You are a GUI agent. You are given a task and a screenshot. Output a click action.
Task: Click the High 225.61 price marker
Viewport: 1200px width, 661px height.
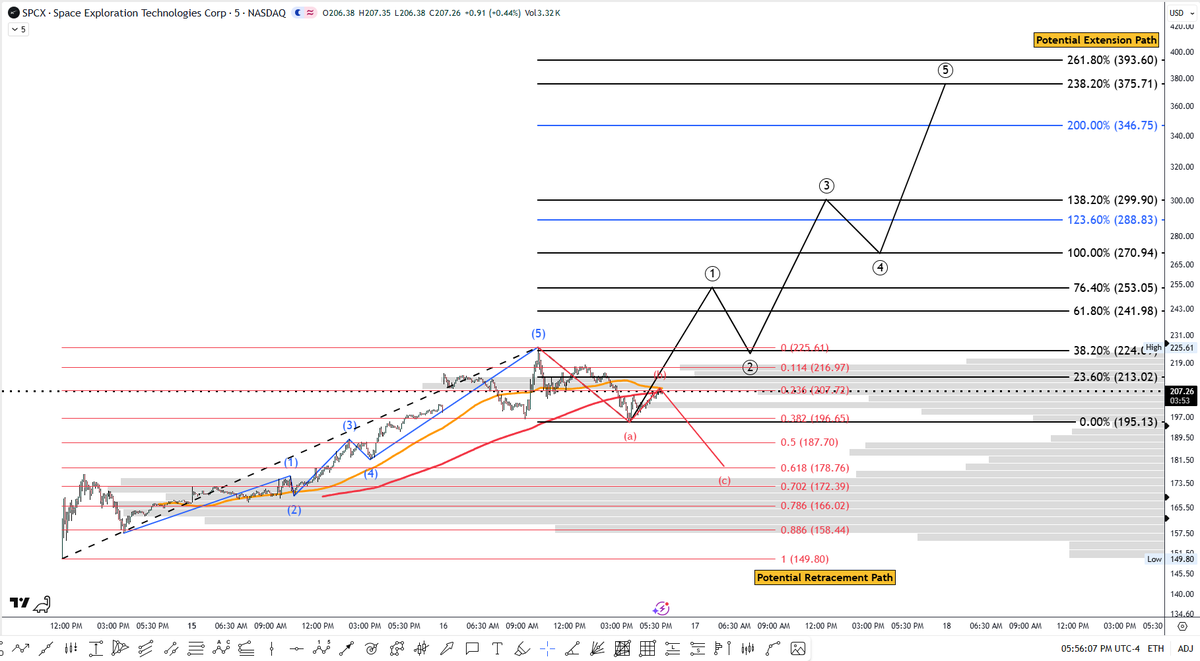(1172, 347)
